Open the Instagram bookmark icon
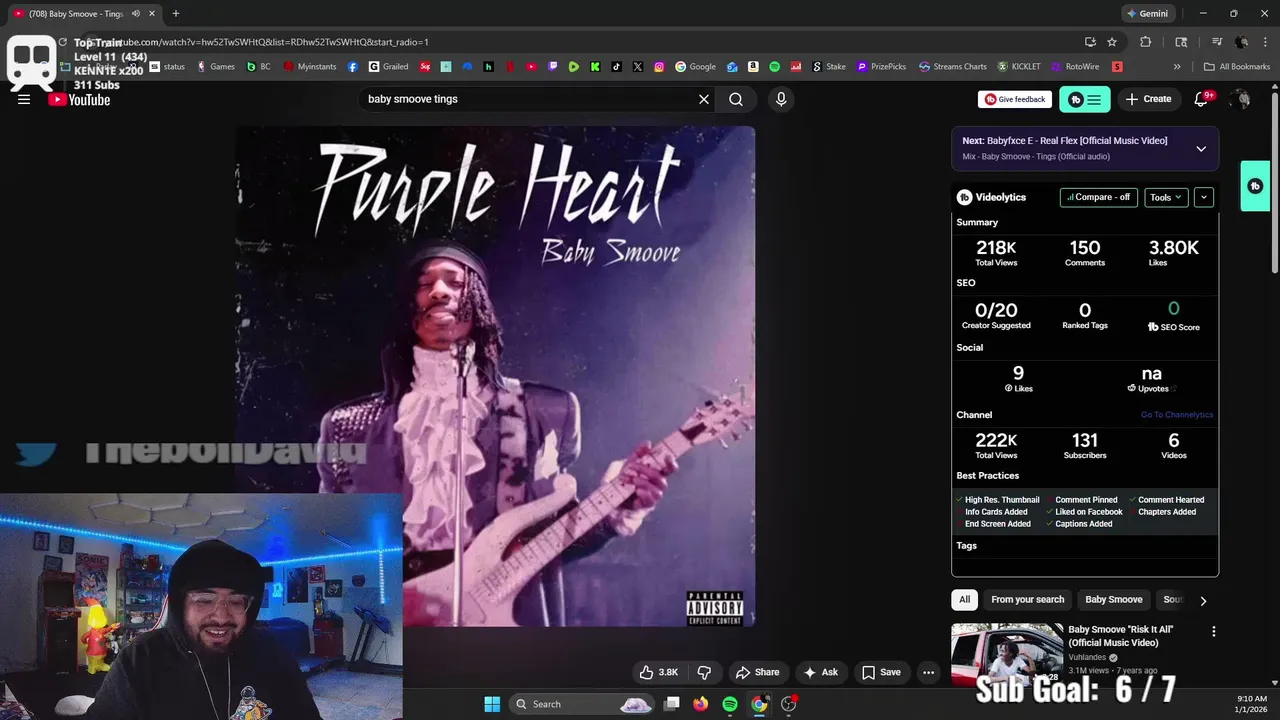1280x720 pixels. click(x=659, y=67)
